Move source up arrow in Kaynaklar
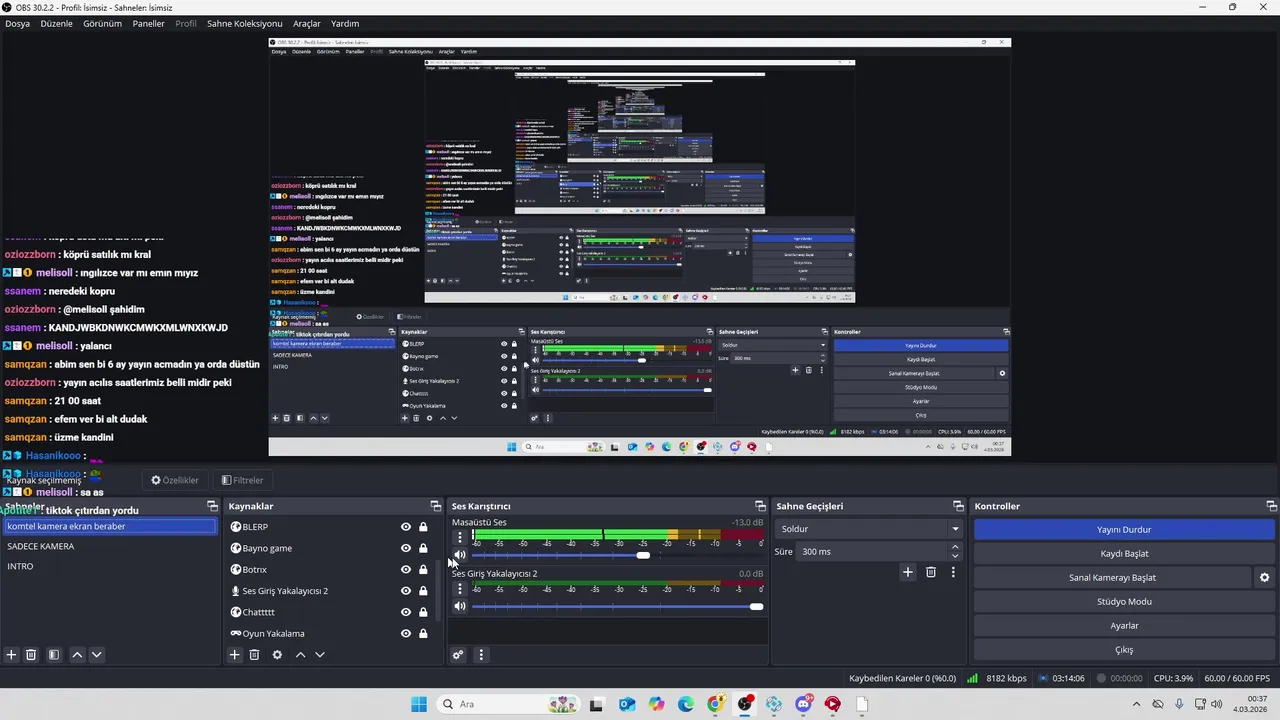Image resolution: width=1280 pixels, height=720 pixels. pyautogui.click(x=300, y=655)
